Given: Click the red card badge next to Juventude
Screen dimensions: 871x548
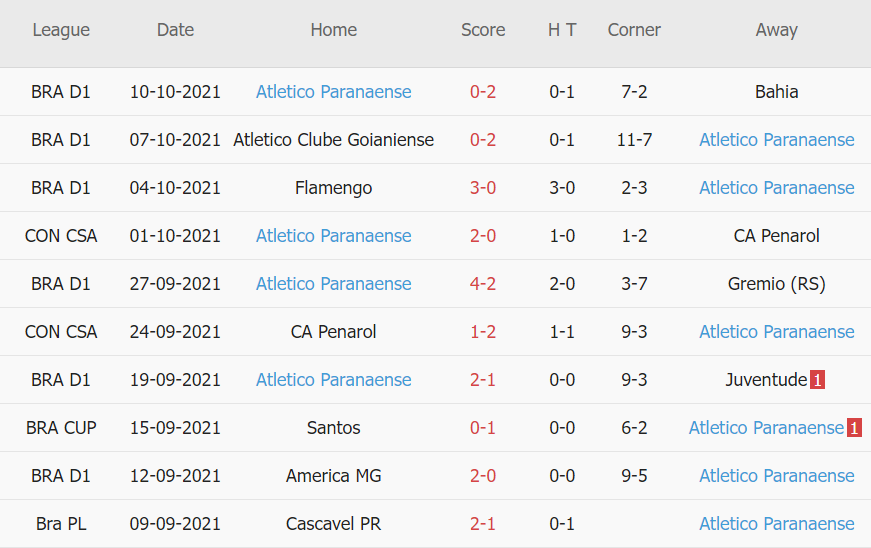Looking at the screenshot, I should point(817,380).
